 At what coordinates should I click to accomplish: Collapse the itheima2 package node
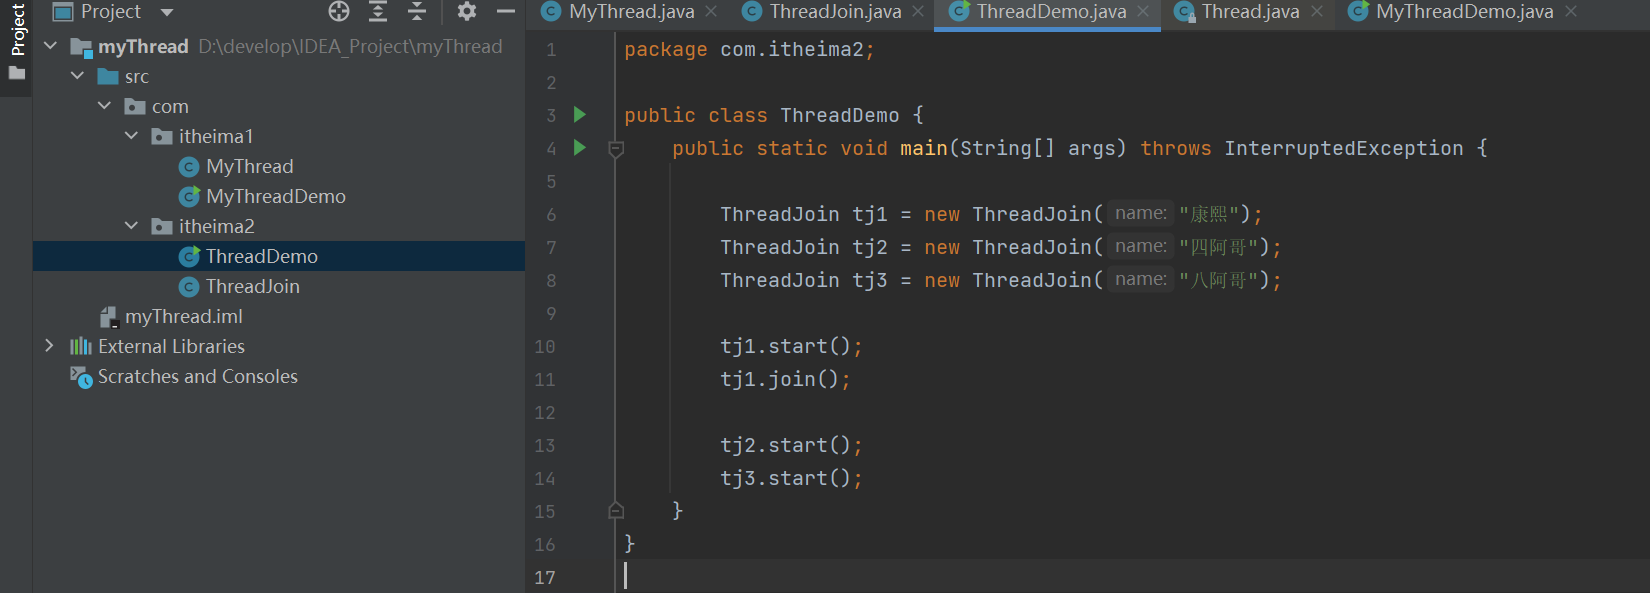[131, 226]
